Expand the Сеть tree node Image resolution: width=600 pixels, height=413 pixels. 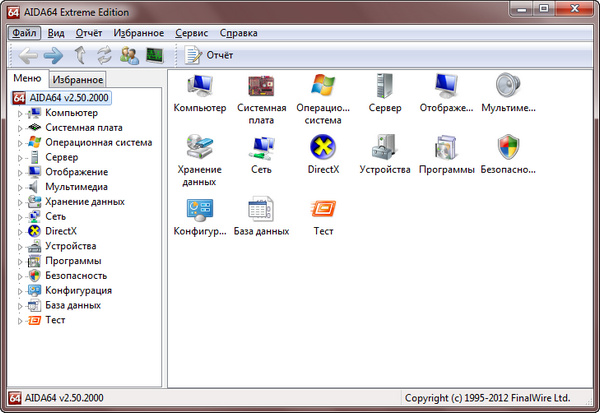point(20,216)
